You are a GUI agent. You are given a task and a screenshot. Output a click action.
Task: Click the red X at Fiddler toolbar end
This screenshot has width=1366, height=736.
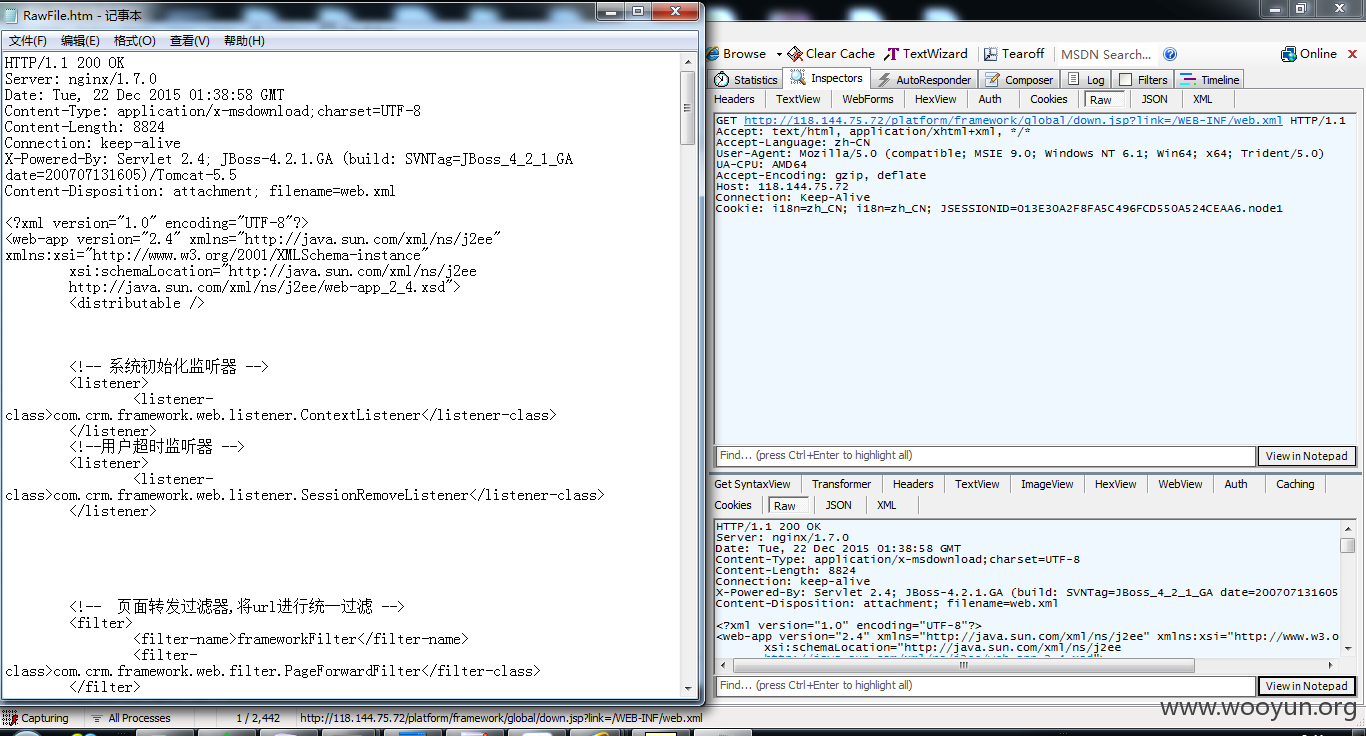[1352, 54]
